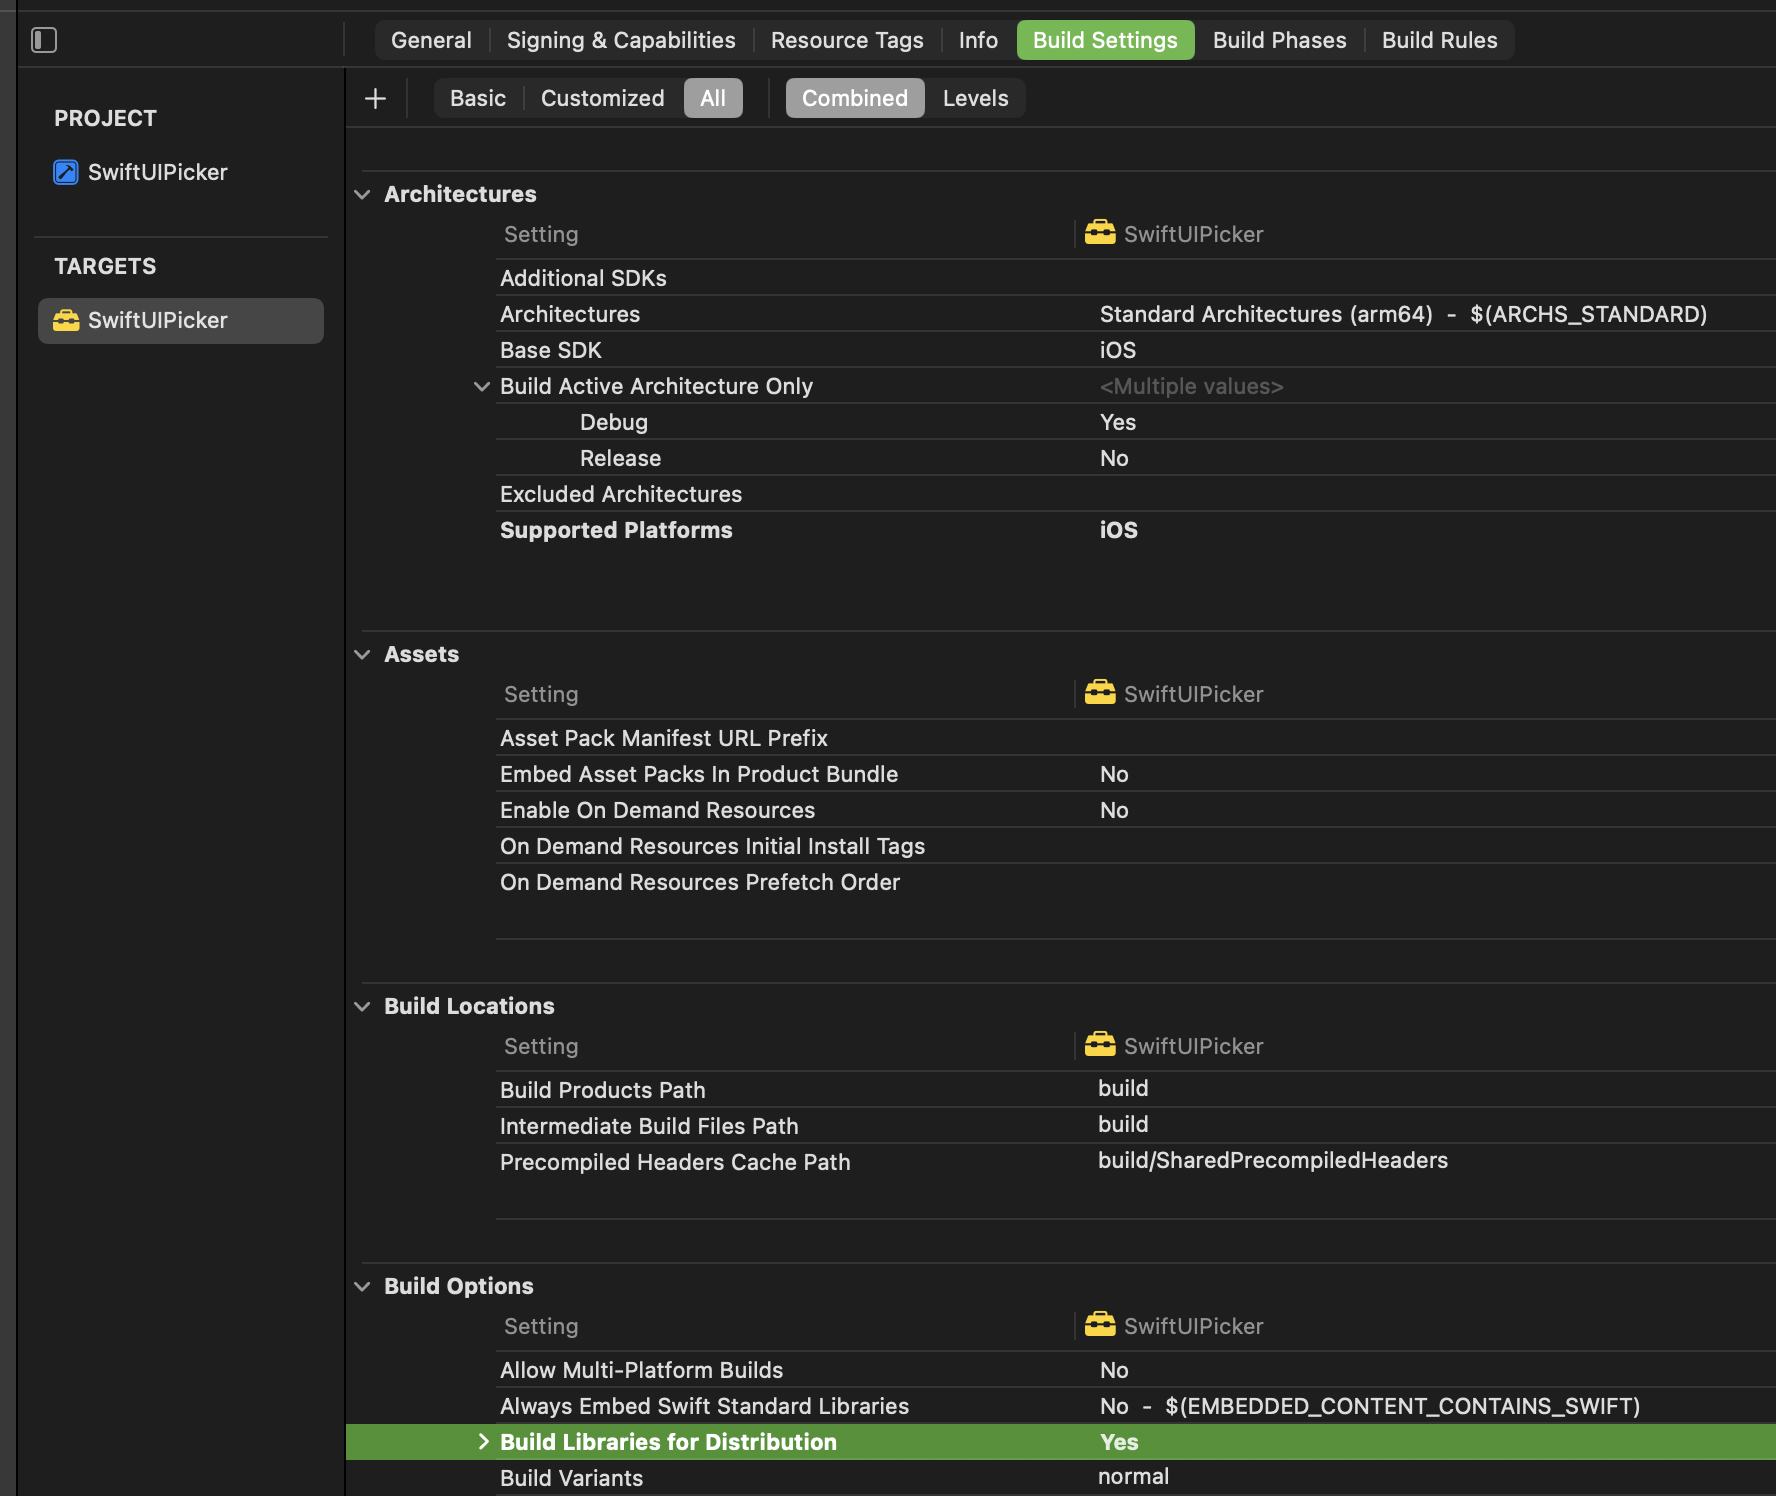Select the Architectures setting name row
This screenshot has height=1496, width=1776.
570,314
